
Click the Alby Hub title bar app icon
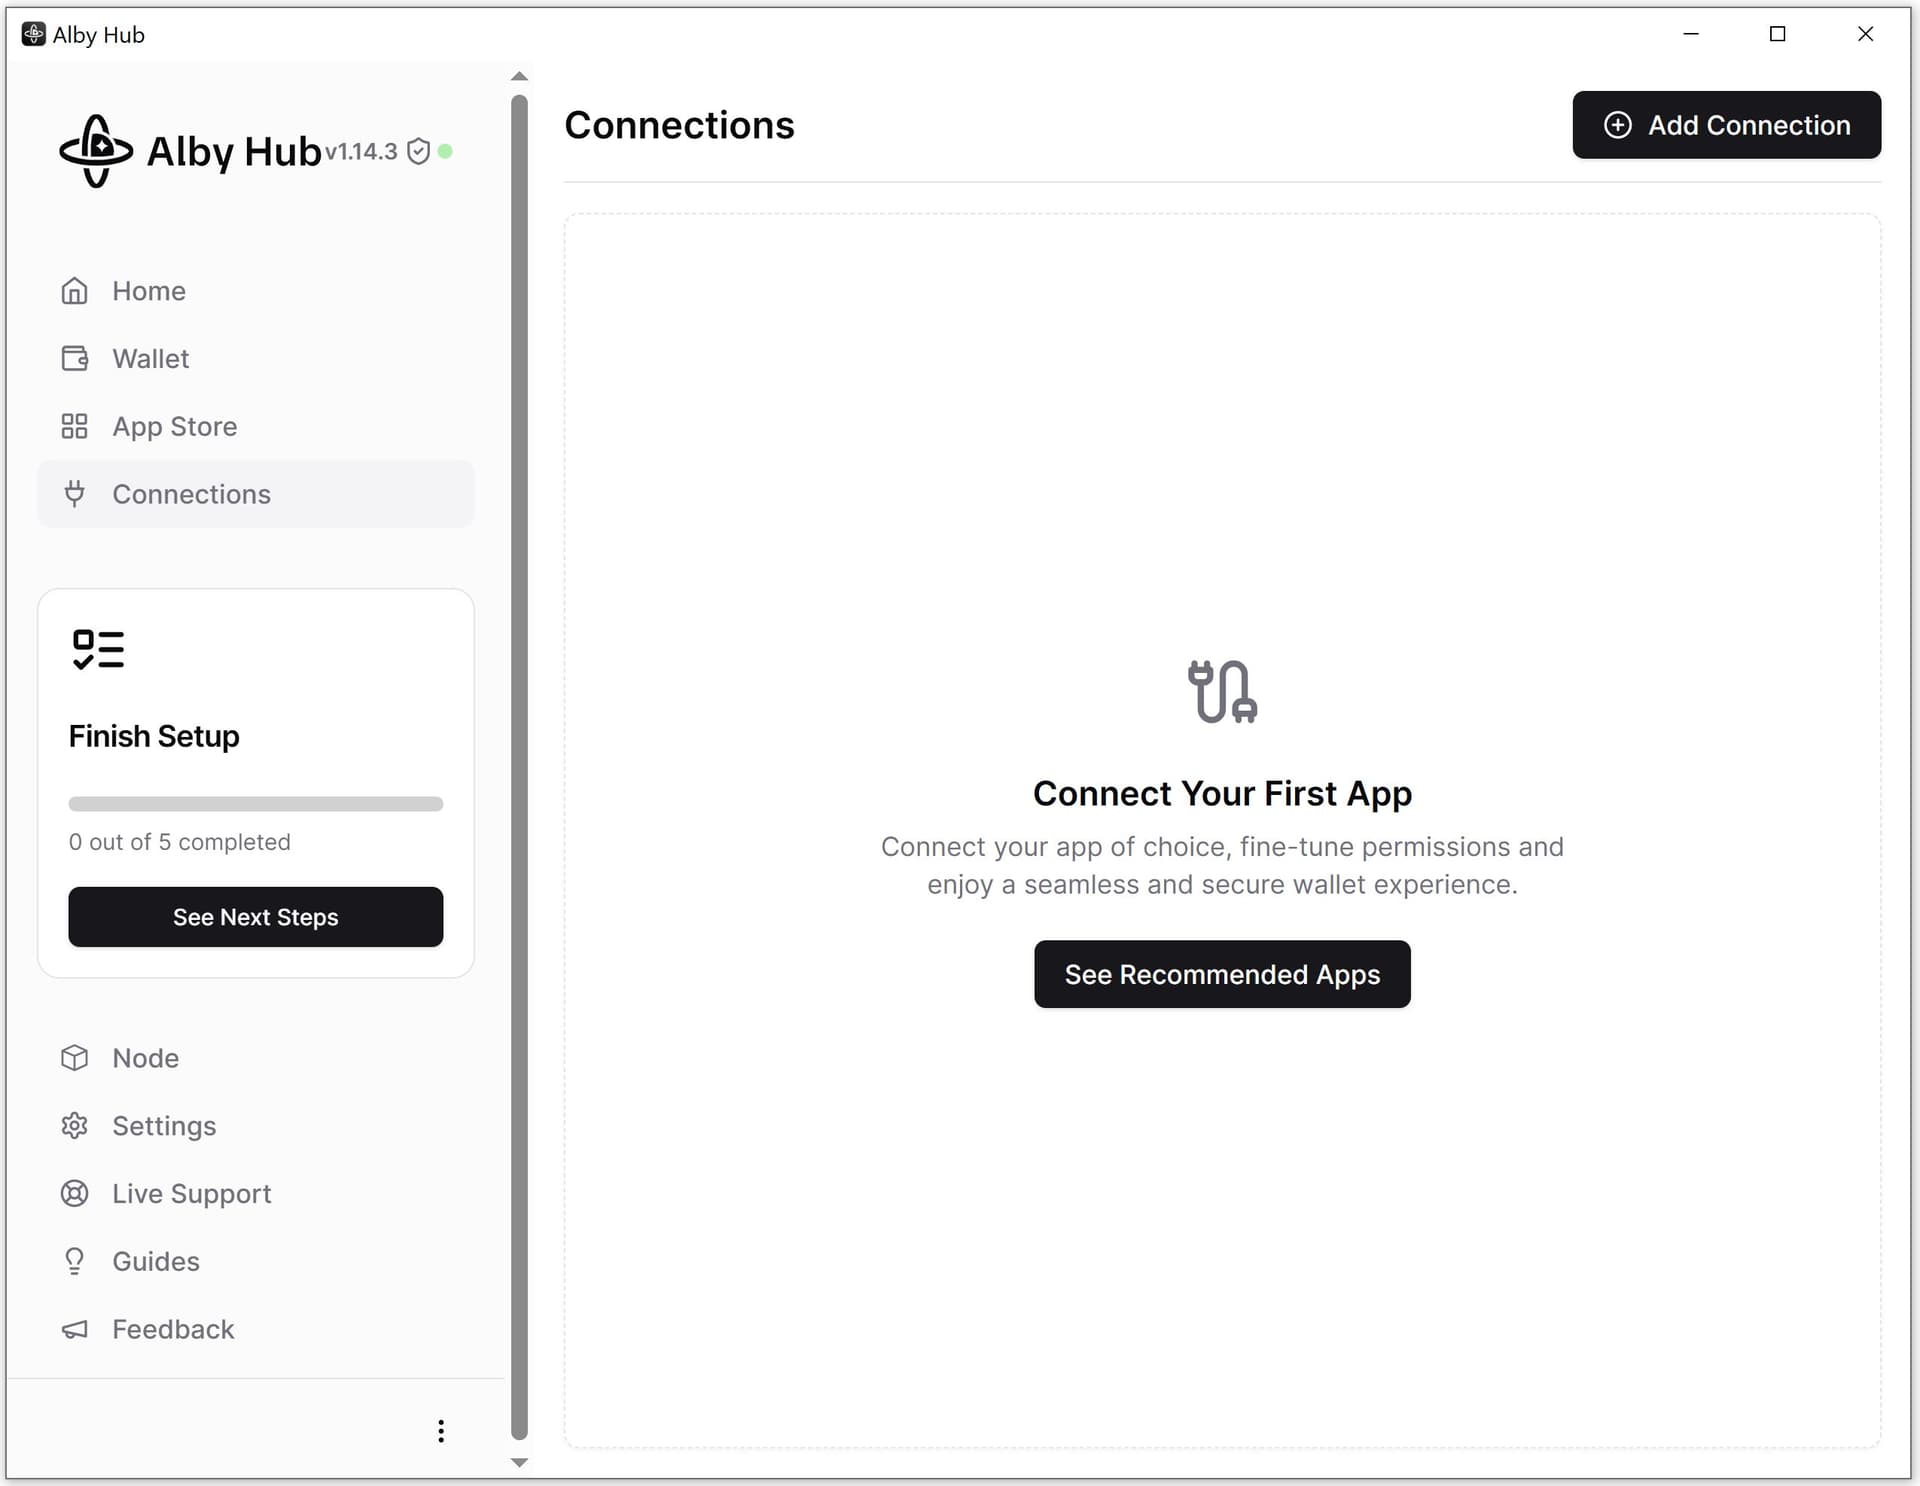pos(34,34)
